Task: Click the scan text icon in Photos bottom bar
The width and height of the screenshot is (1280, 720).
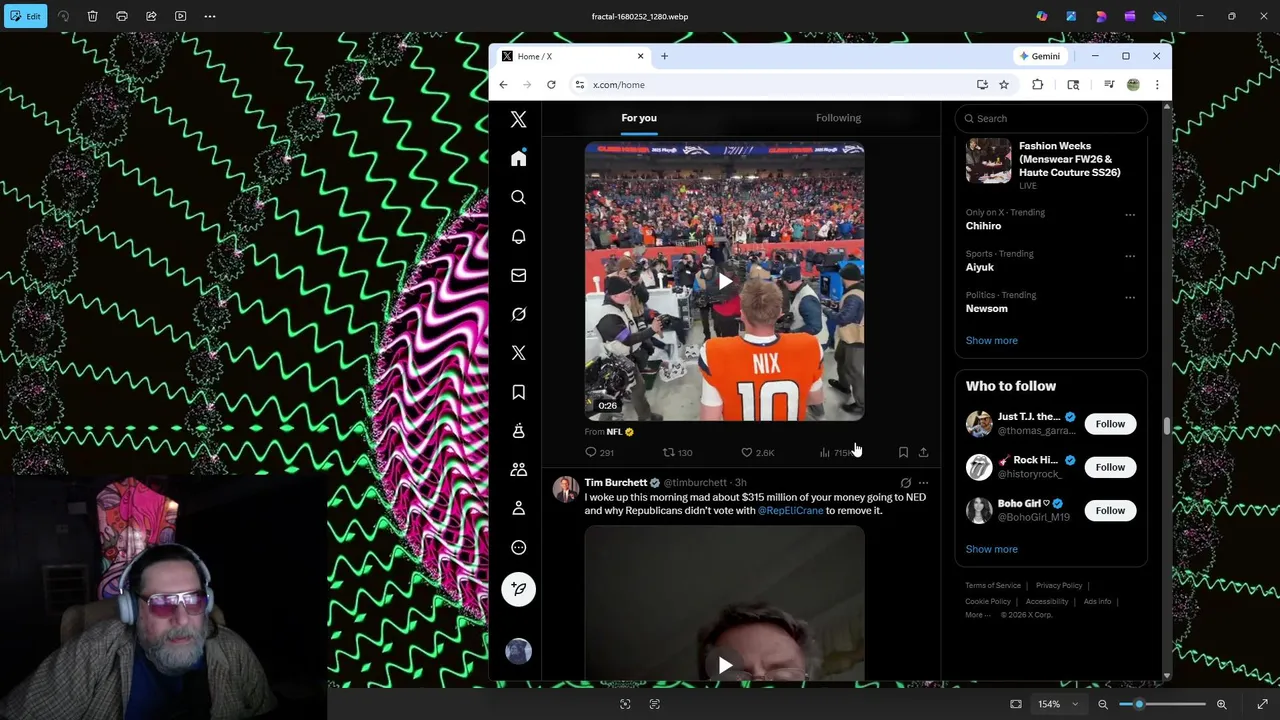Action: point(655,704)
